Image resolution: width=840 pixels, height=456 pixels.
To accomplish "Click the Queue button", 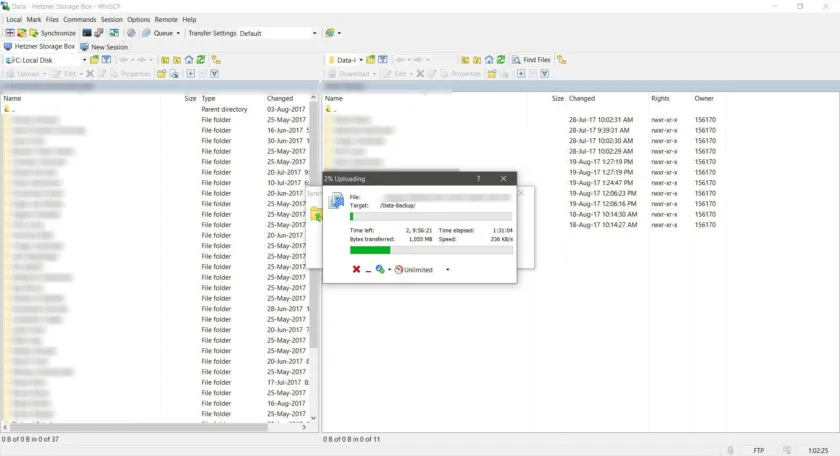I will pyautogui.click(x=158, y=33).
